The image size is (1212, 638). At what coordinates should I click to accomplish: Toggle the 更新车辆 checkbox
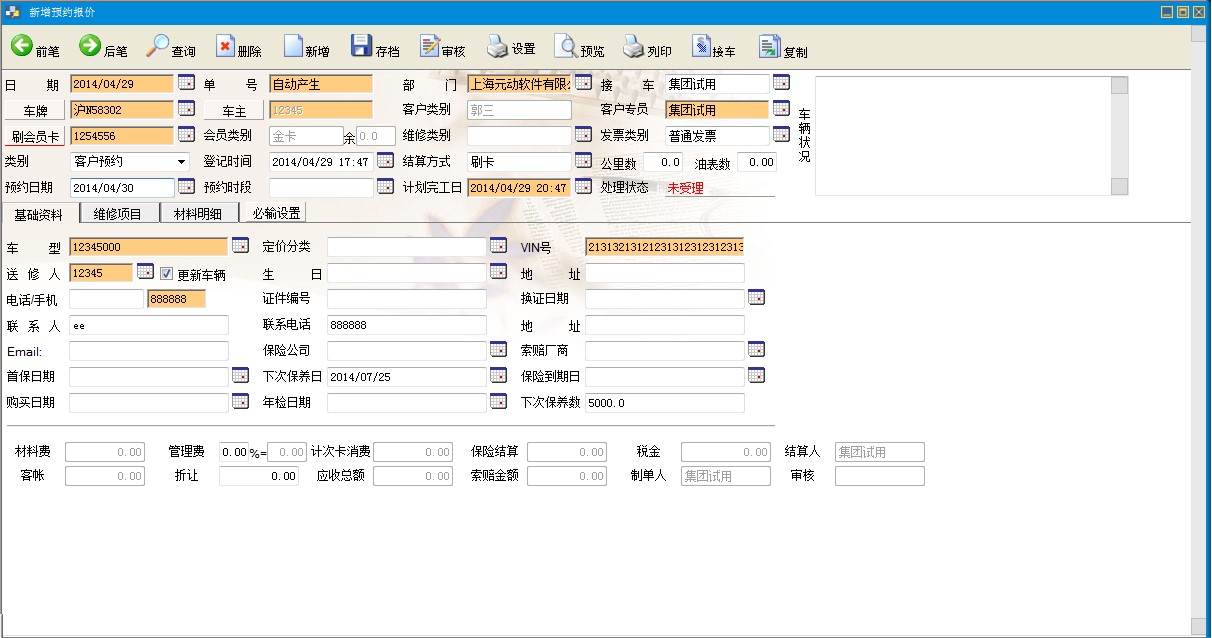click(167, 274)
